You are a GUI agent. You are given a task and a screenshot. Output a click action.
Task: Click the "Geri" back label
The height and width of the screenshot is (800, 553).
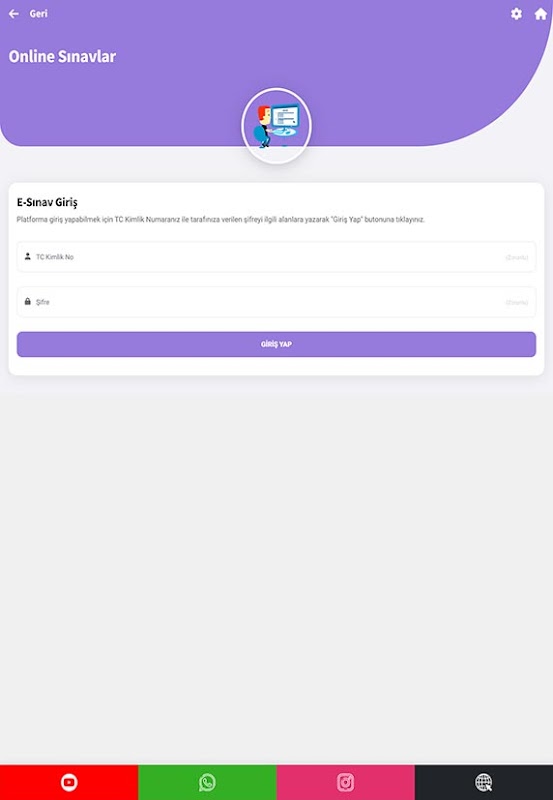(38, 14)
